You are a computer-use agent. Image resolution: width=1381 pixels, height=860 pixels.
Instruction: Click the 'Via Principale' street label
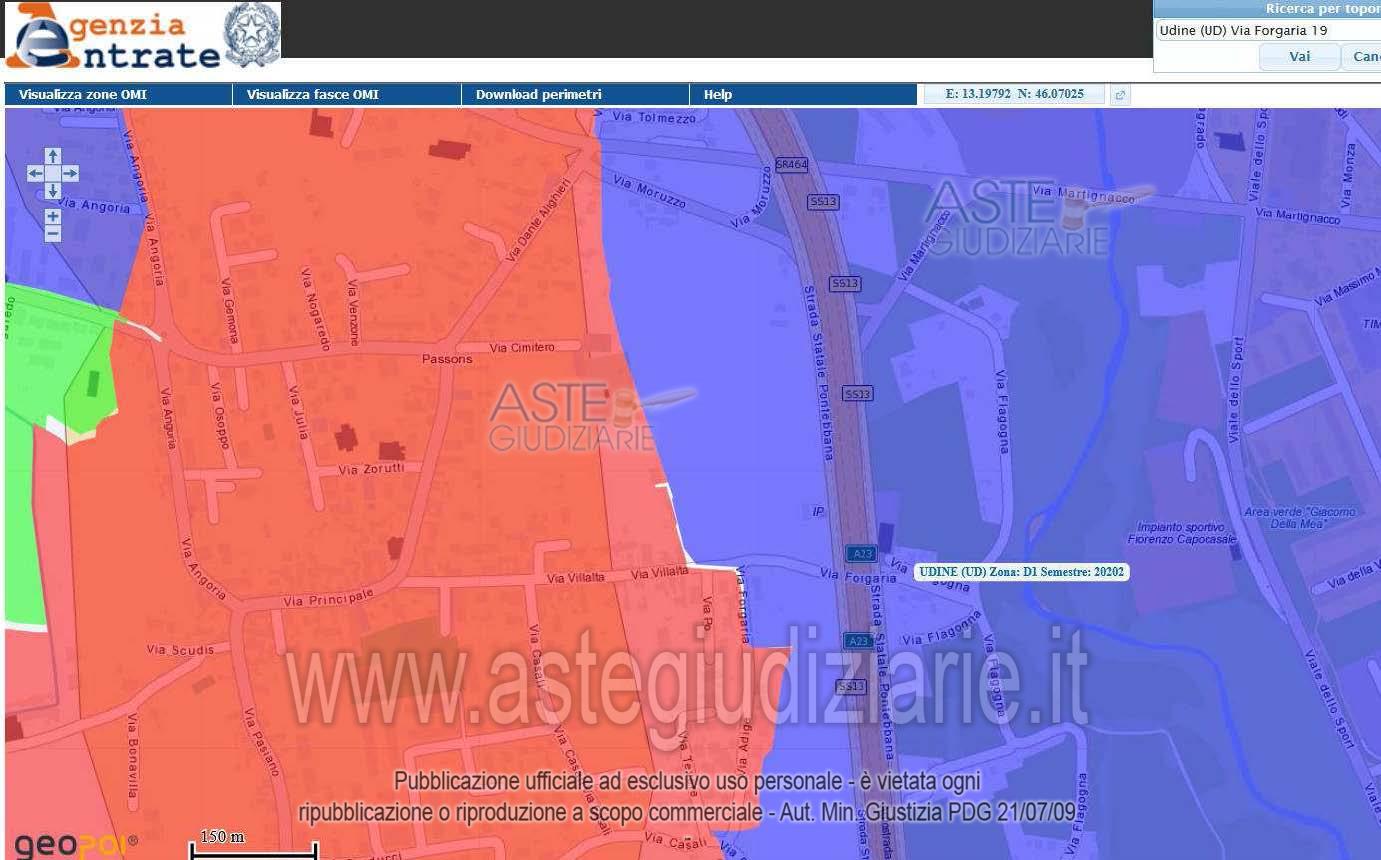tap(328, 597)
